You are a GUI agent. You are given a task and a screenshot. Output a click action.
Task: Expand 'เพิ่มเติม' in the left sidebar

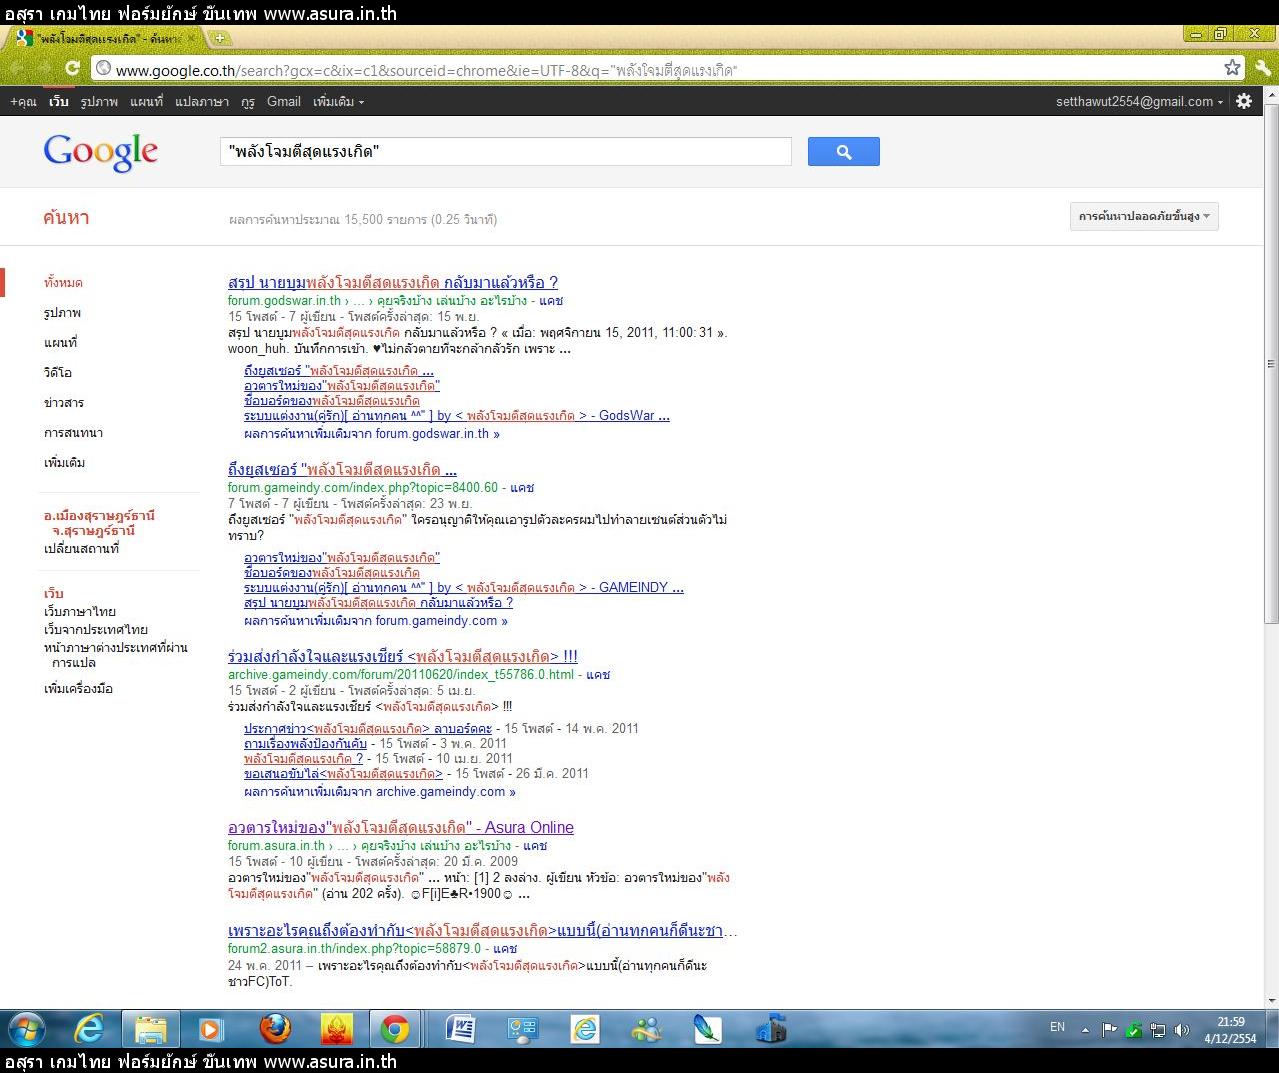[x=64, y=463]
